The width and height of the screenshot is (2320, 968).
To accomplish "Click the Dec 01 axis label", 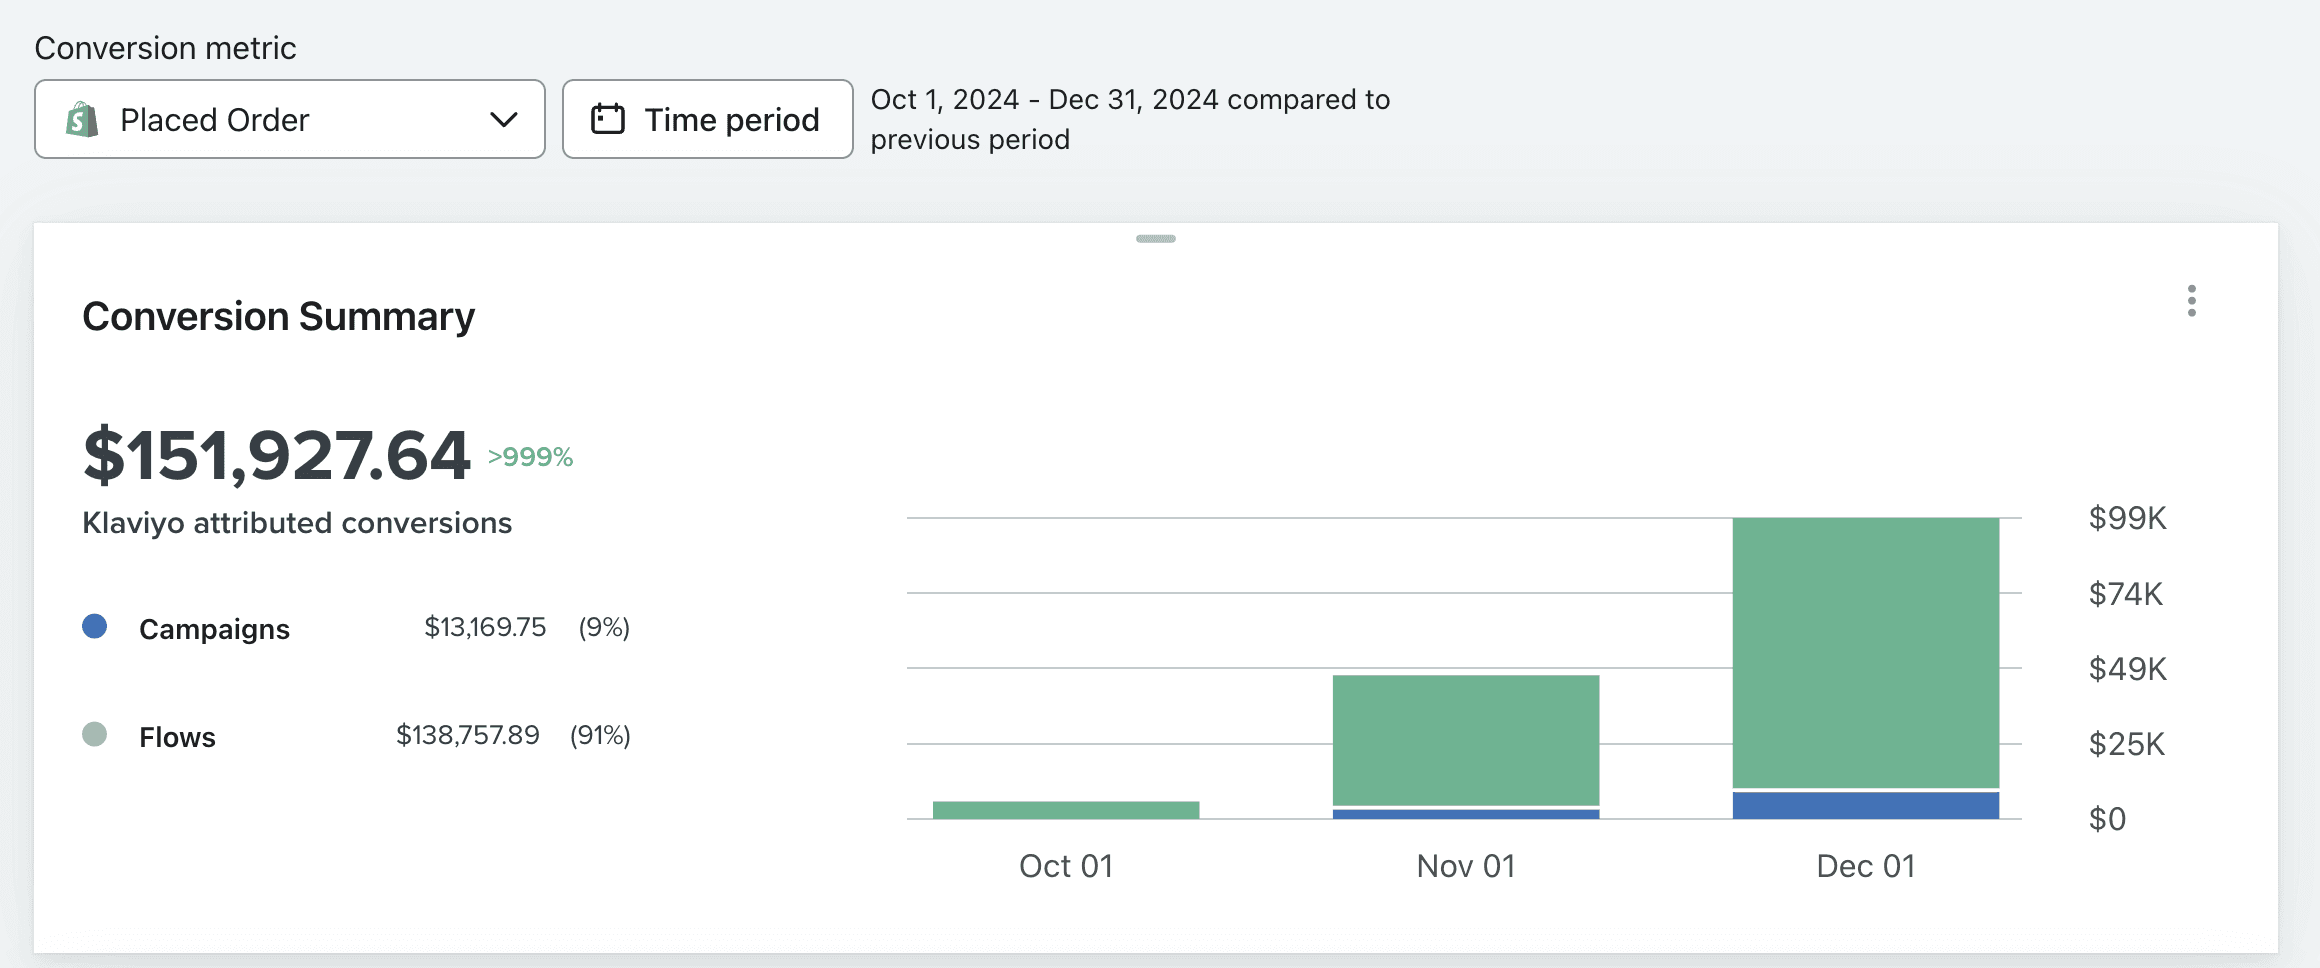I will click(1866, 866).
